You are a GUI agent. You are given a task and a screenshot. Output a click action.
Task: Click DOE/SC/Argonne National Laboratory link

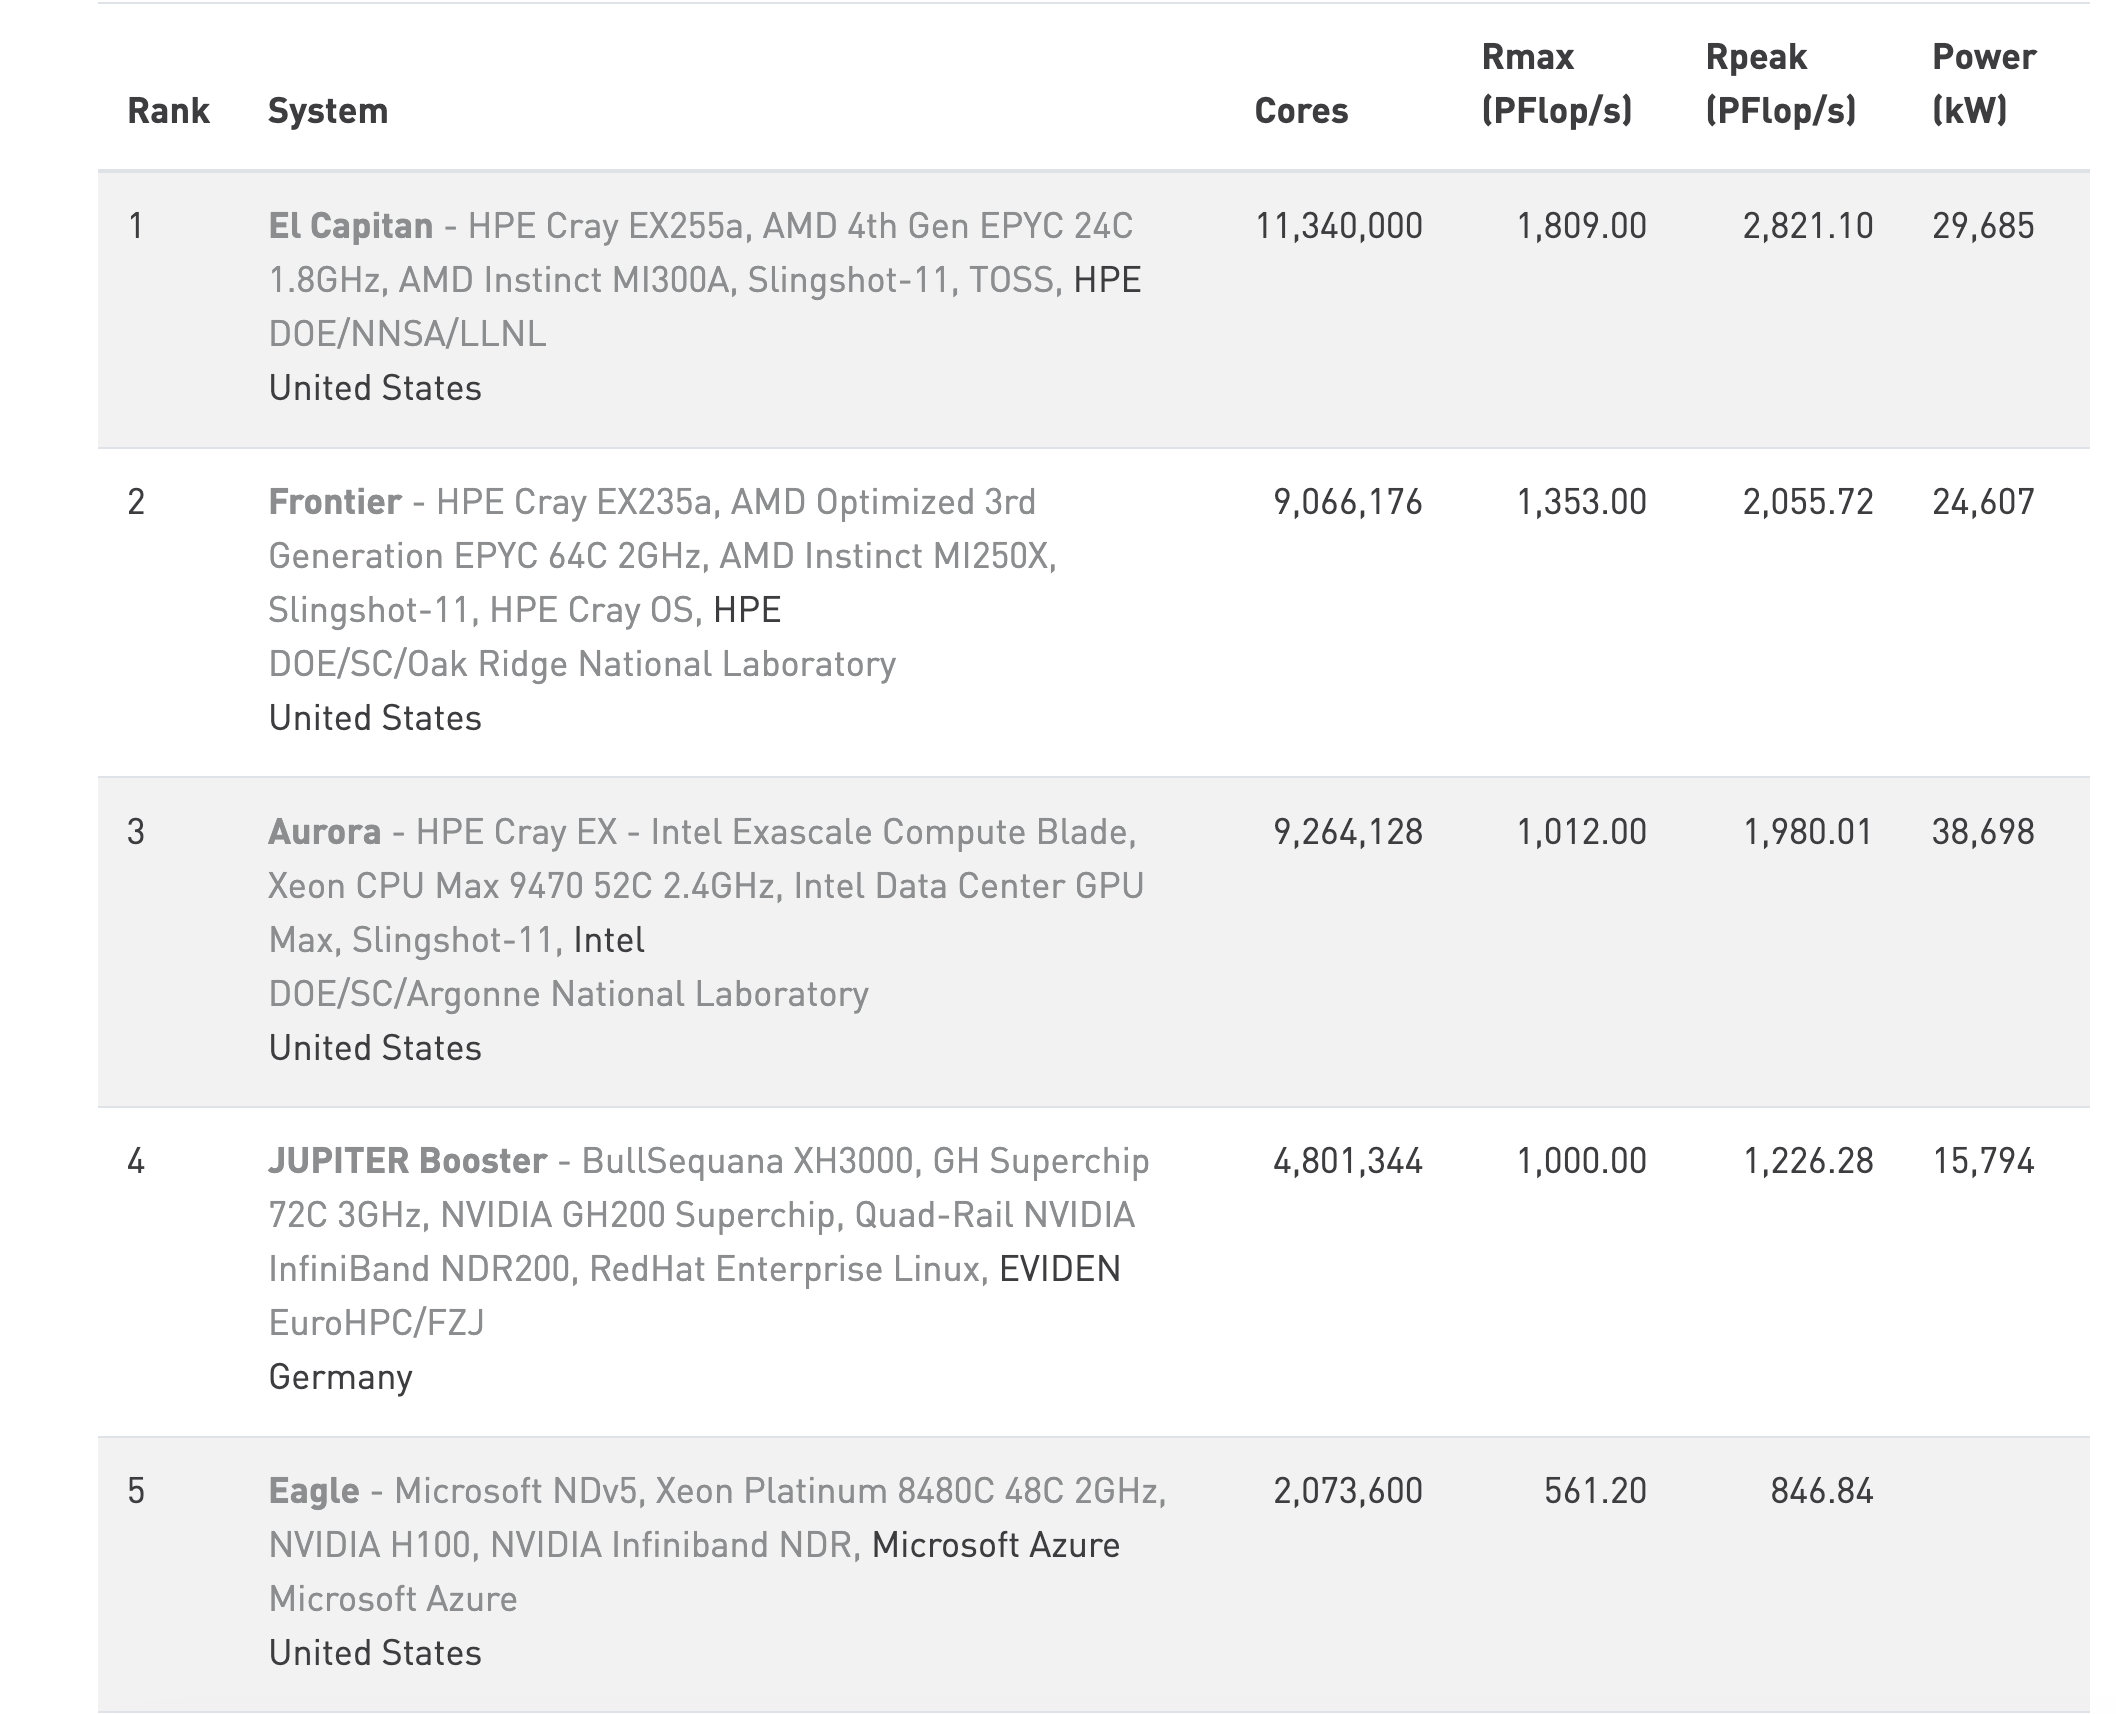(x=568, y=994)
